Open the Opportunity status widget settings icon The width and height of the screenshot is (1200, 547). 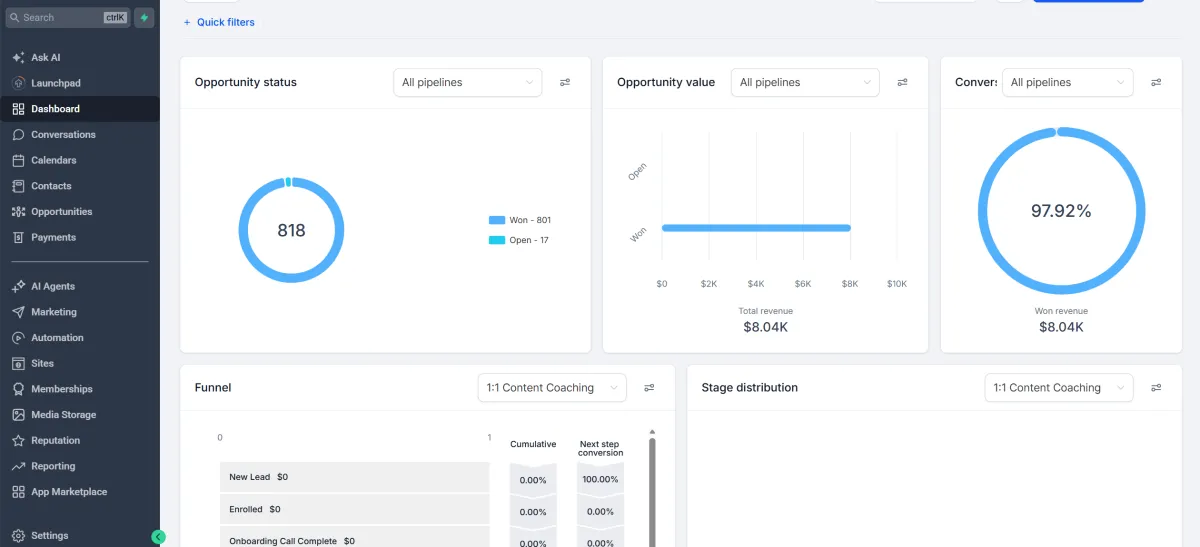click(x=565, y=83)
